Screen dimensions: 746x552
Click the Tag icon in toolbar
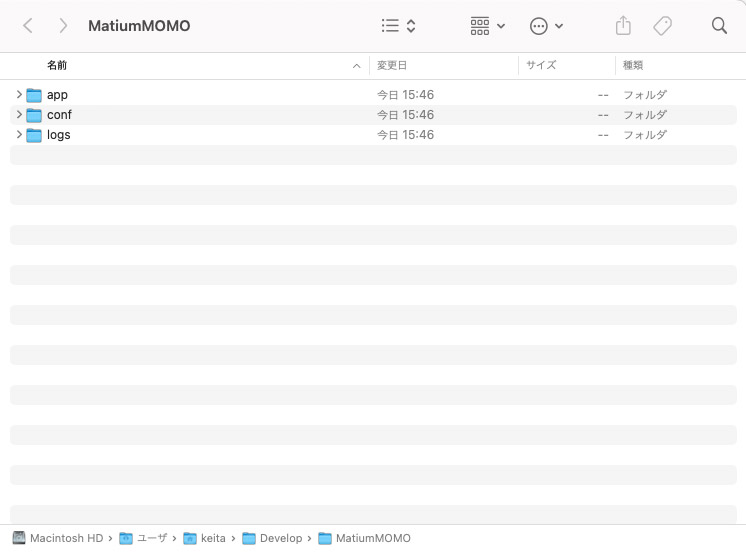(x=662, y=26)
